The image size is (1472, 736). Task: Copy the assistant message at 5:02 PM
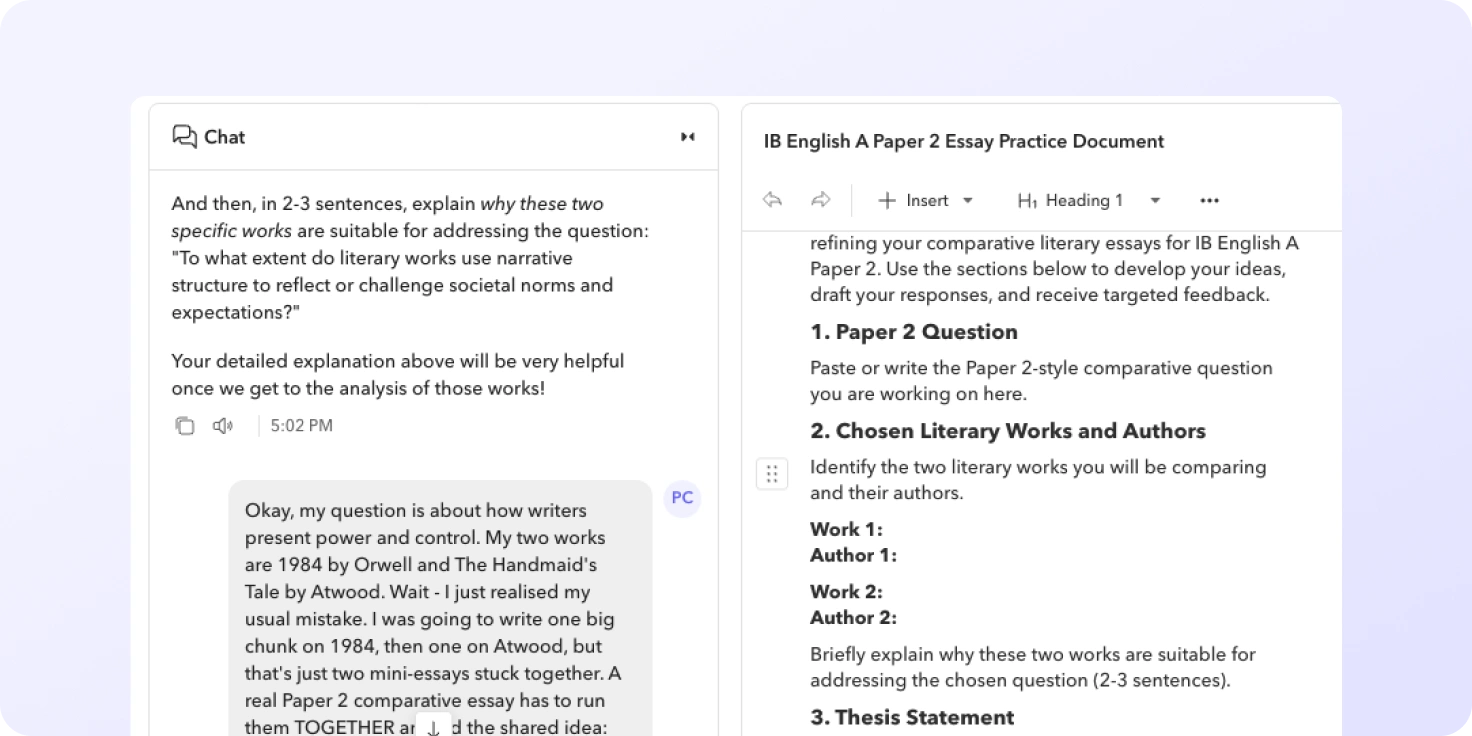point(185,426)
